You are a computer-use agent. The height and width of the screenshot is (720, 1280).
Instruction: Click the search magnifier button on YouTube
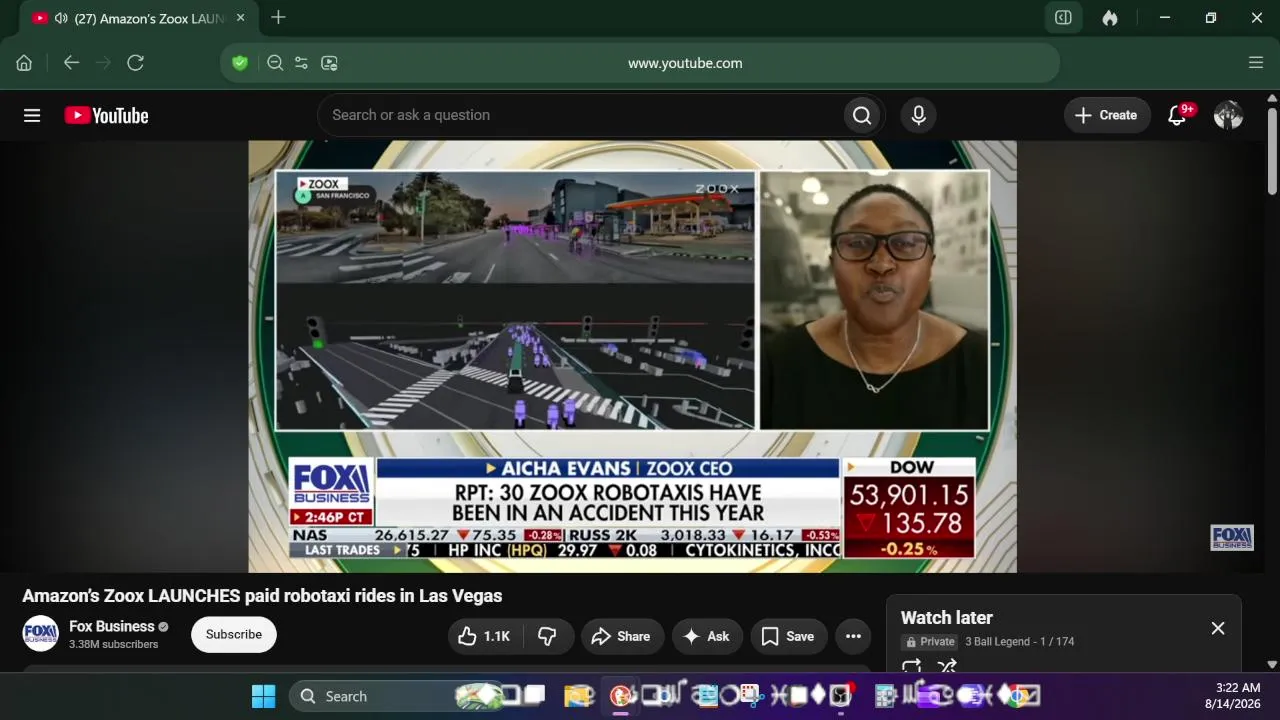coord(862,115)
